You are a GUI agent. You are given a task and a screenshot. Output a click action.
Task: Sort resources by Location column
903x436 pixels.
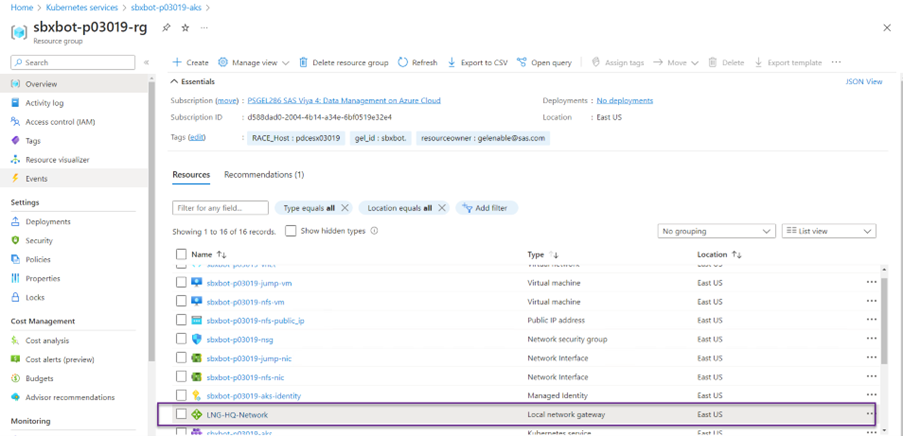pyautogui.click(x=719, y=254)
